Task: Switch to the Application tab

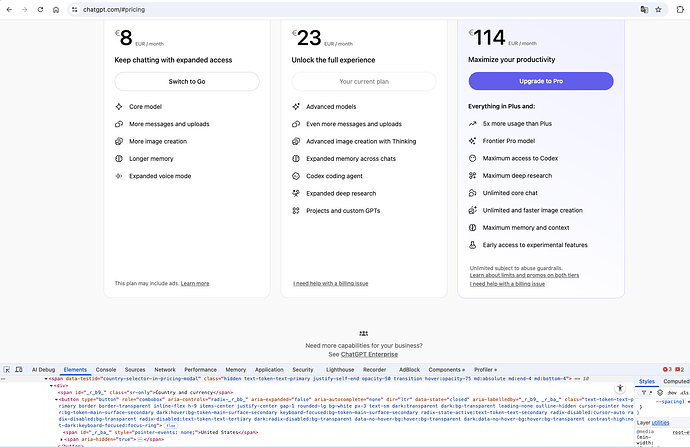Action: click(269, 370)
